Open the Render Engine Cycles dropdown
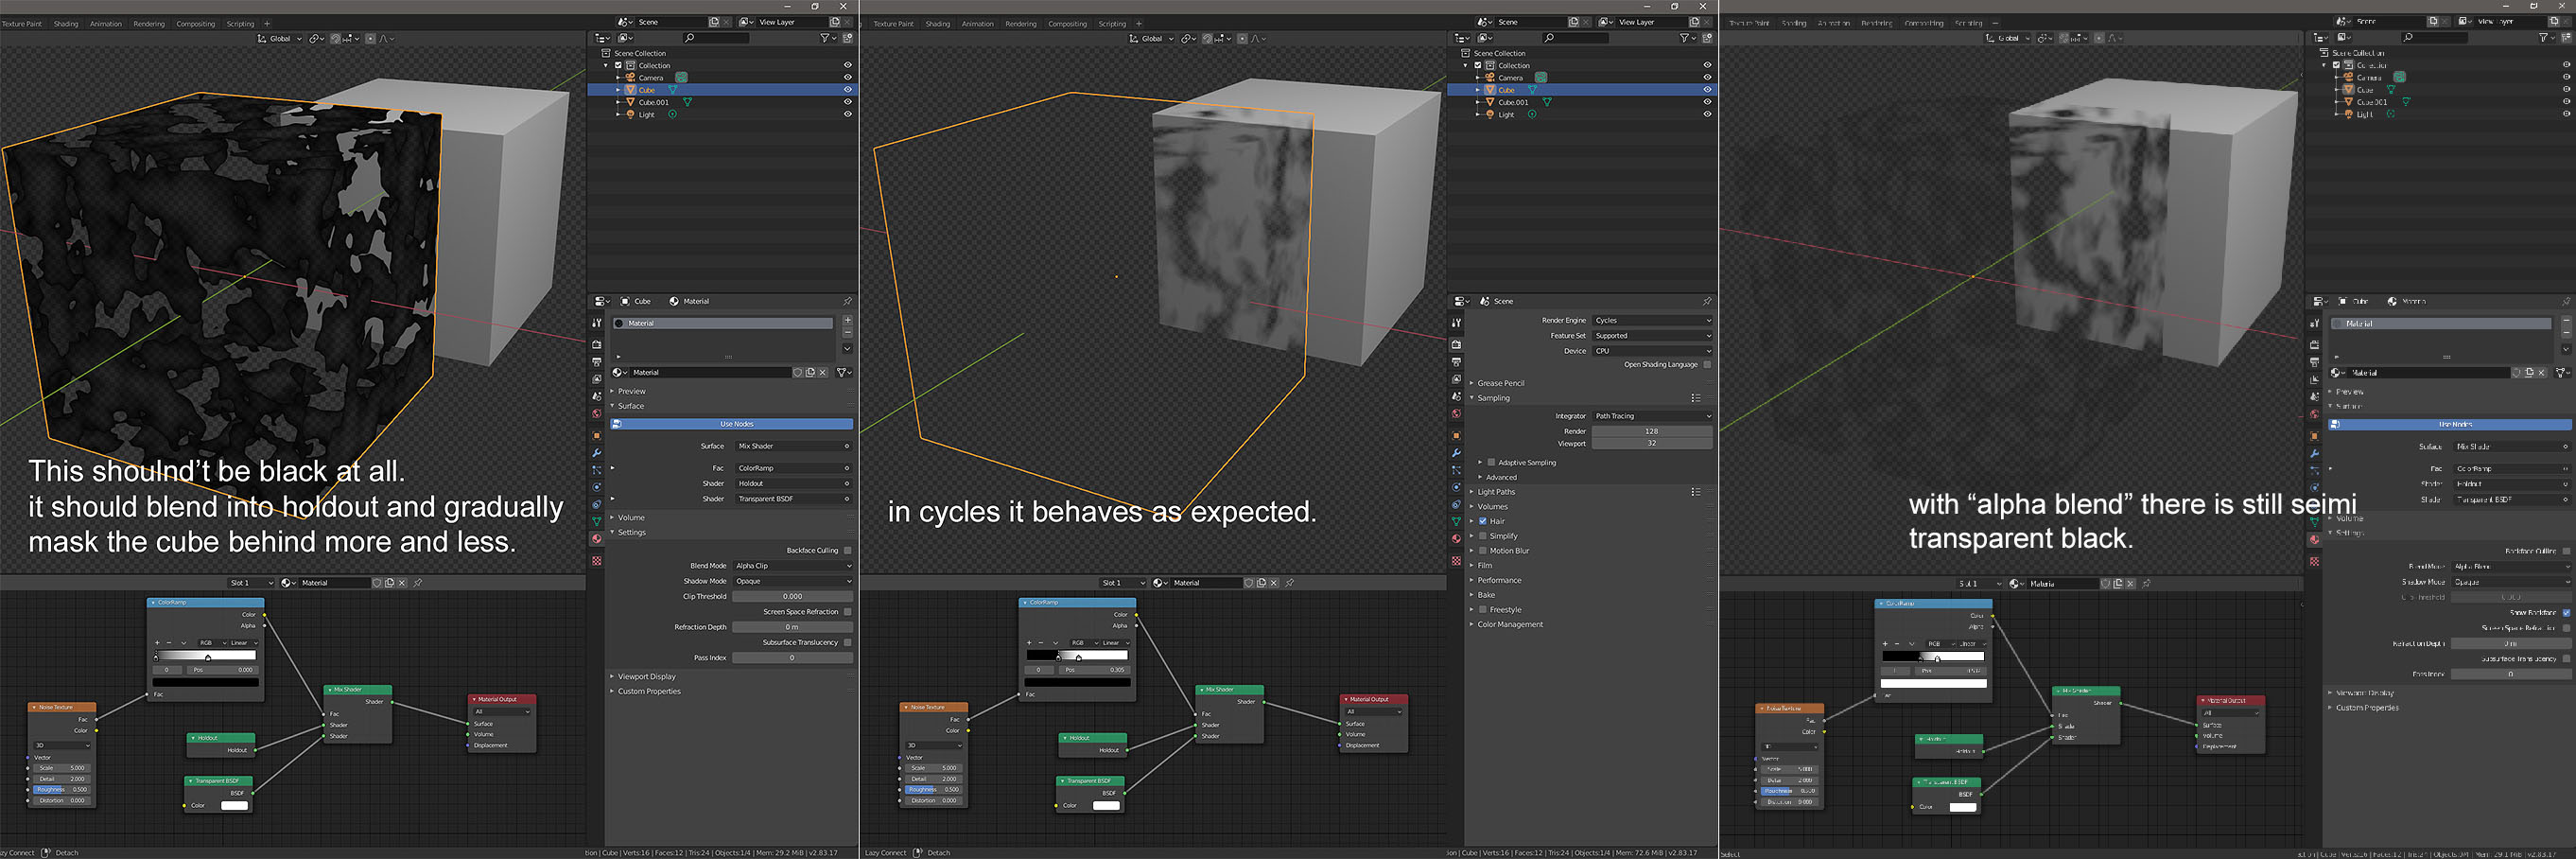Viewport: 2576px width, 859px height. (1652, 320)
